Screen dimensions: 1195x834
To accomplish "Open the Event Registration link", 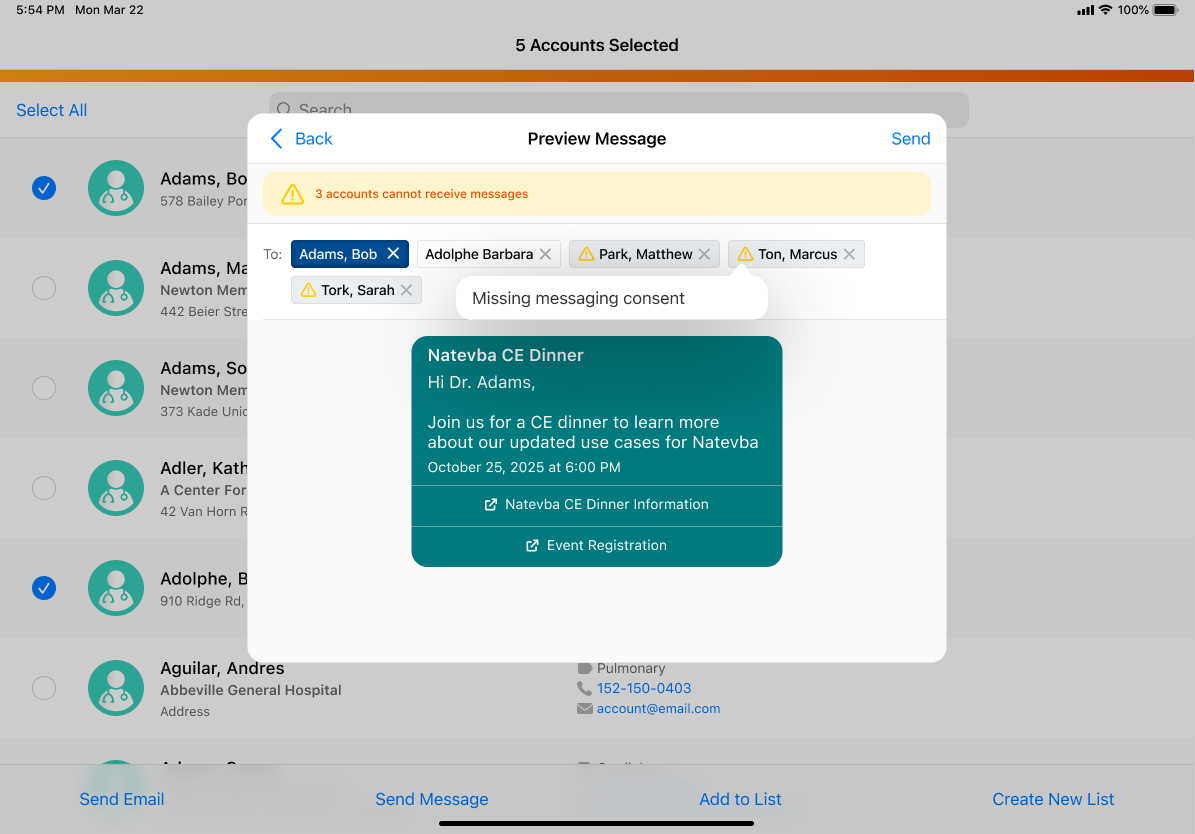I will [597, 546].
